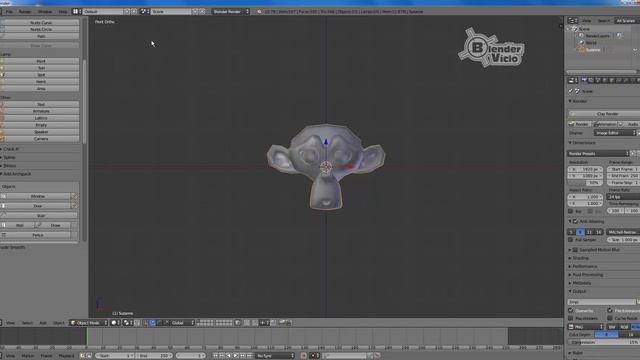Open 3D viewport Object menu
The width and height of the screenshot is (640, 360).
(58, 323)
